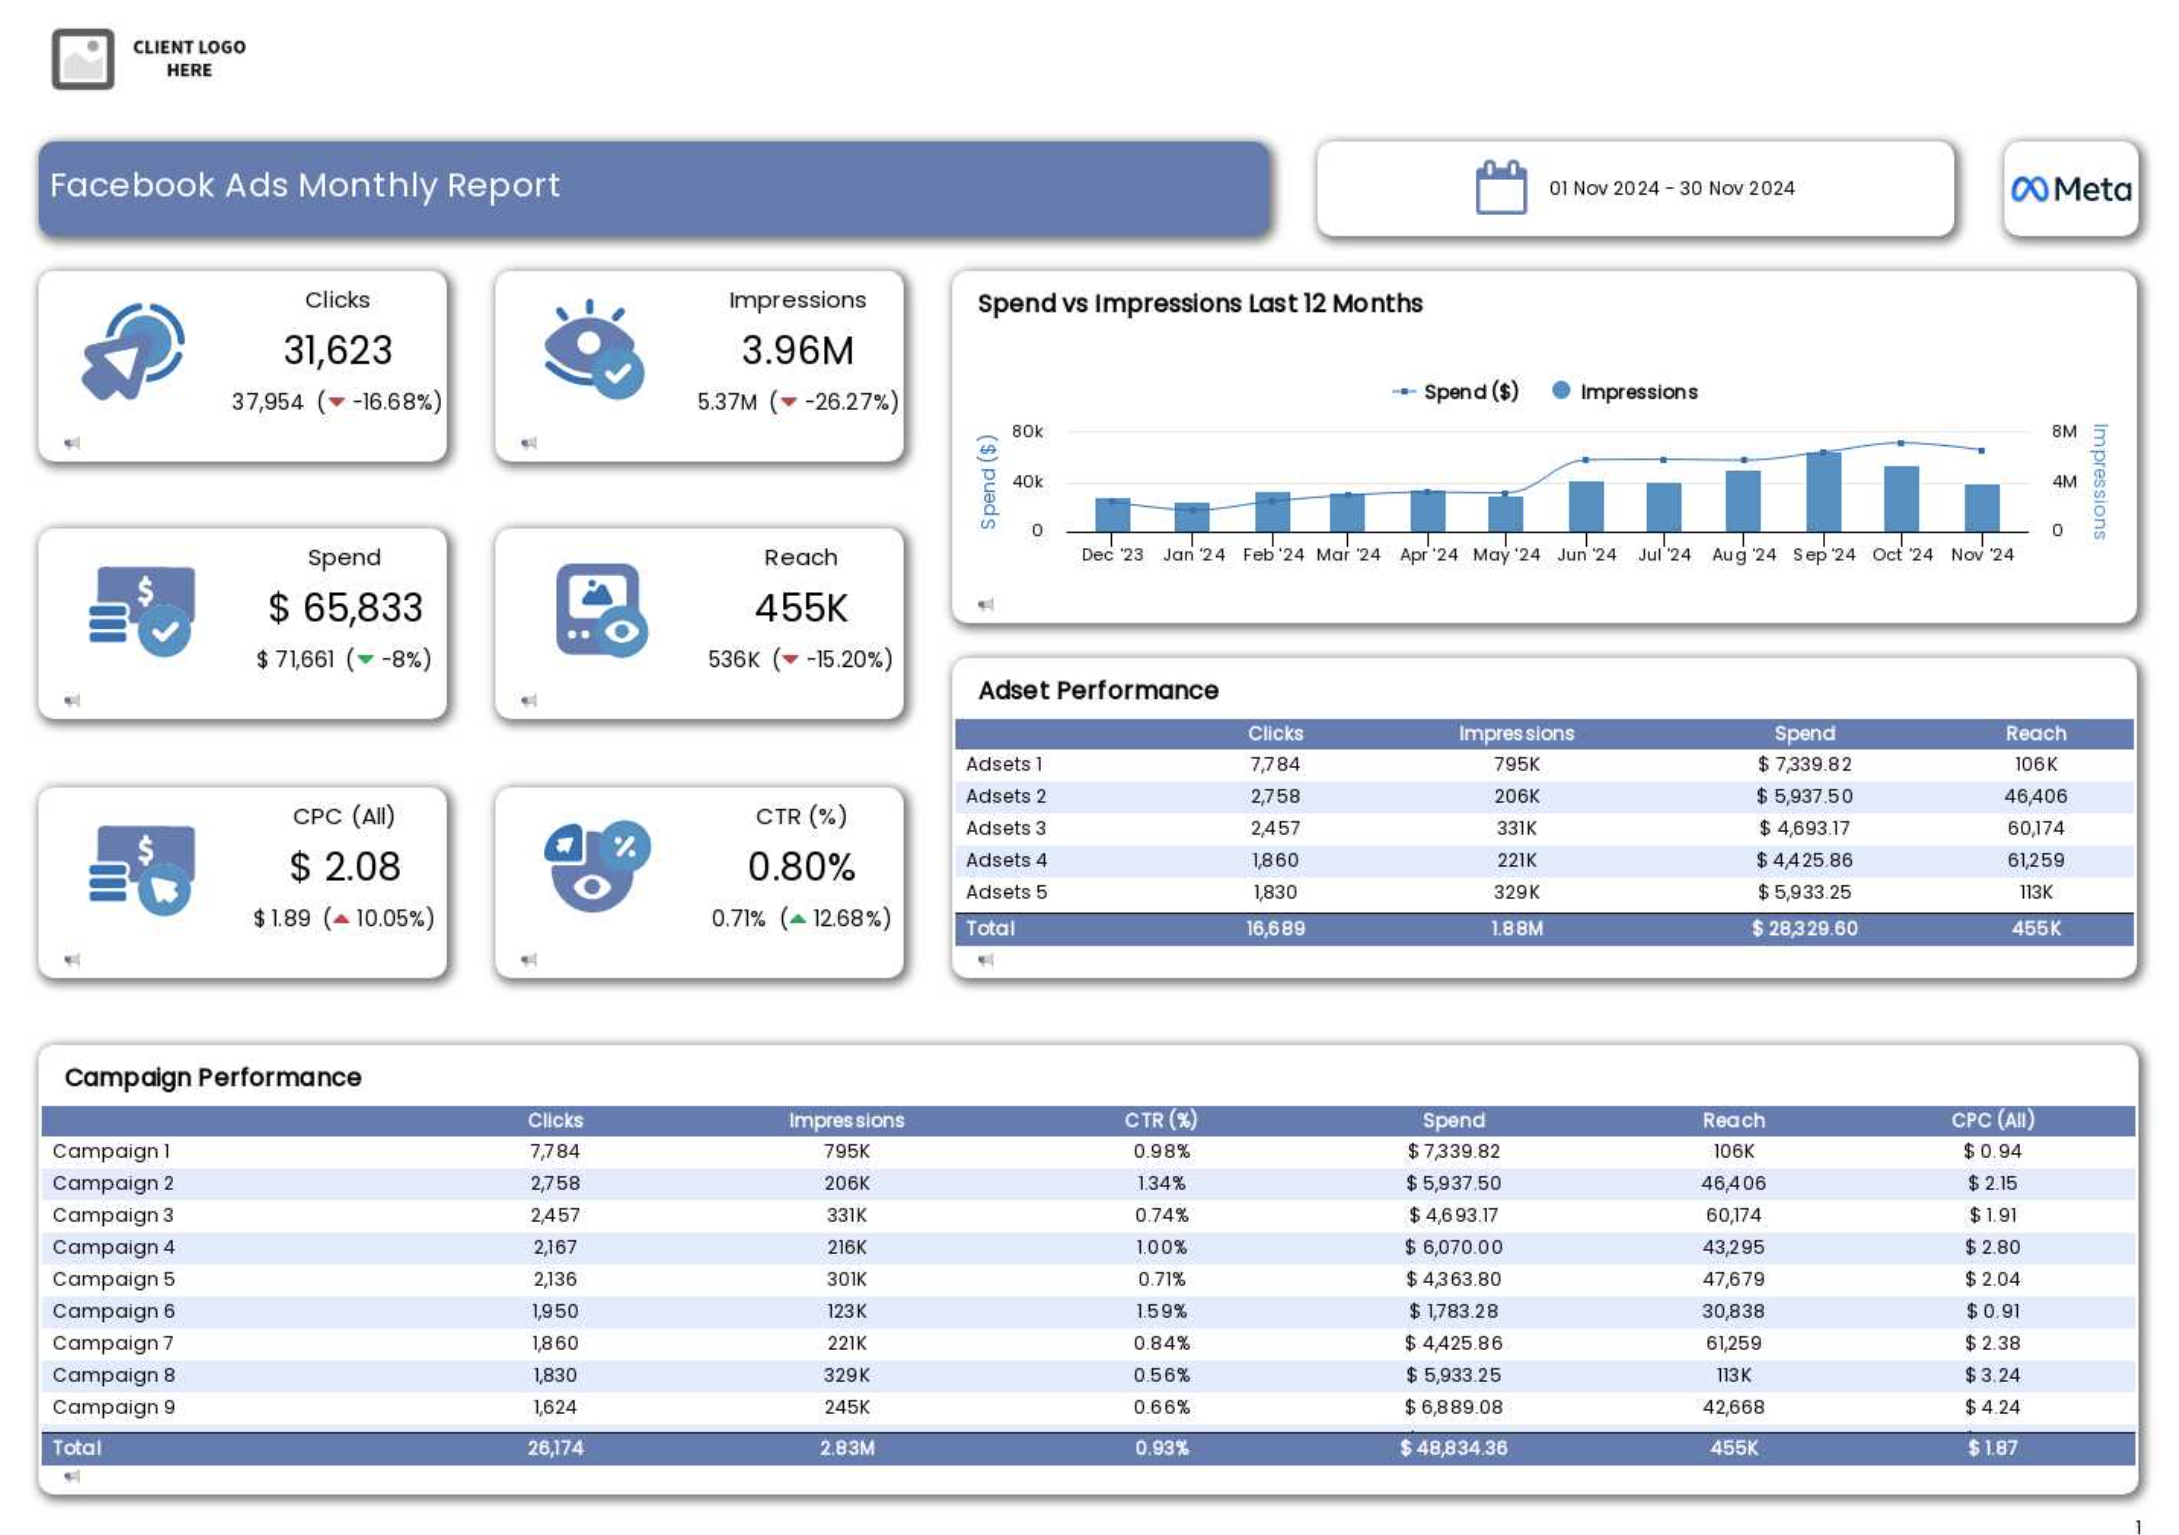Click the Impressions value 3.96M

point(797,350)
